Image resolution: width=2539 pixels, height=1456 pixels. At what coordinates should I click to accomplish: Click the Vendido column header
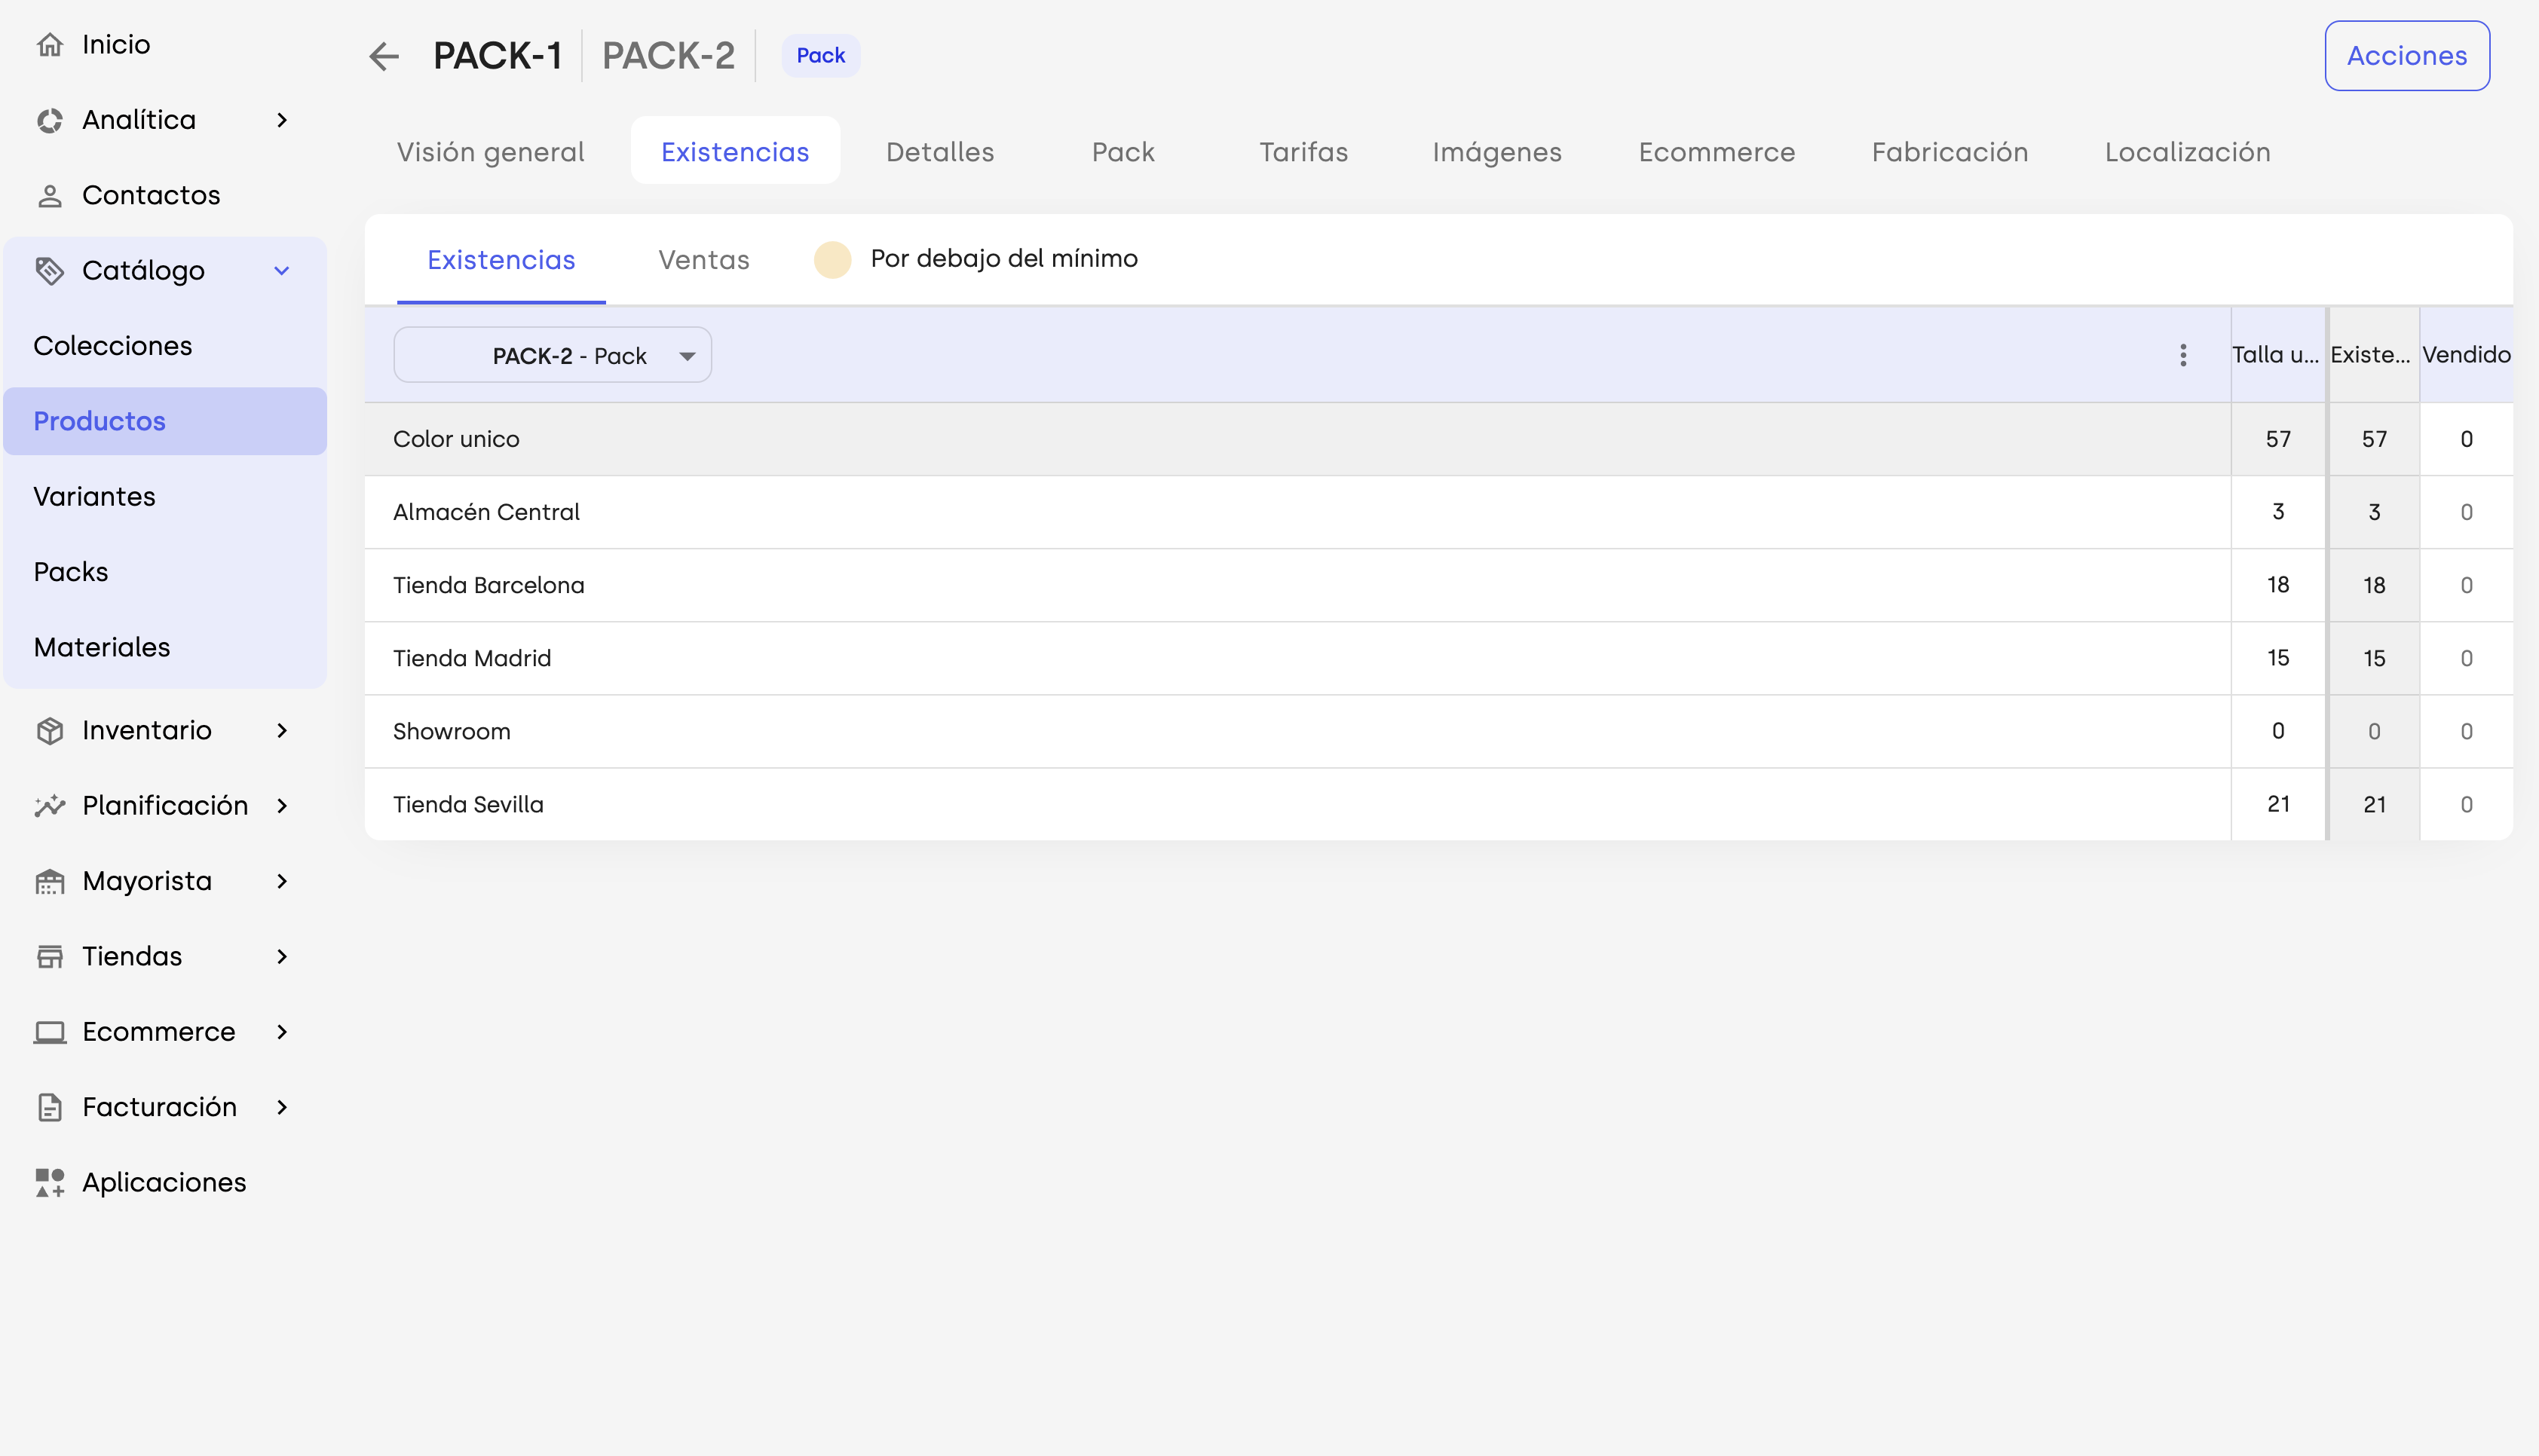[x=2466, y=355]
